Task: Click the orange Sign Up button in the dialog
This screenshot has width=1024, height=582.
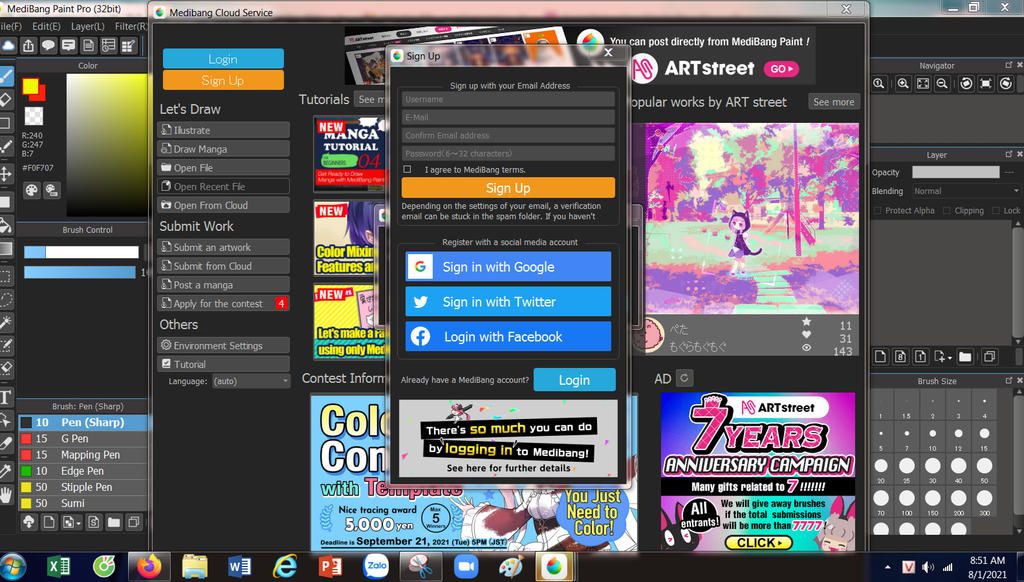Action: (x=508, y=188)
